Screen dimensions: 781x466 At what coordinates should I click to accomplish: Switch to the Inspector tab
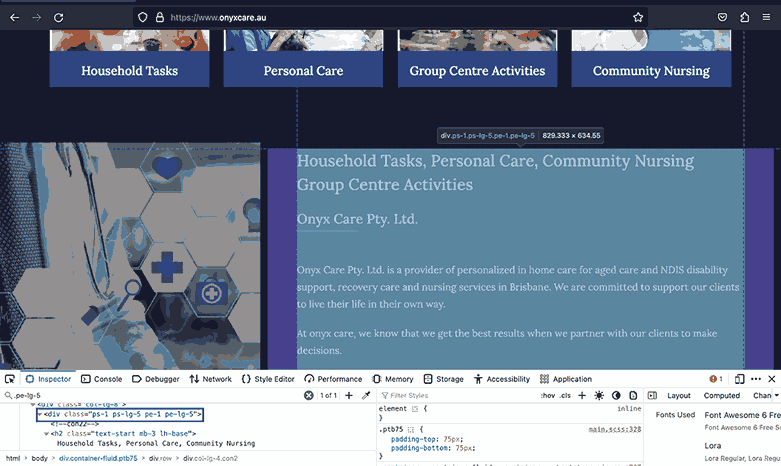48,379
